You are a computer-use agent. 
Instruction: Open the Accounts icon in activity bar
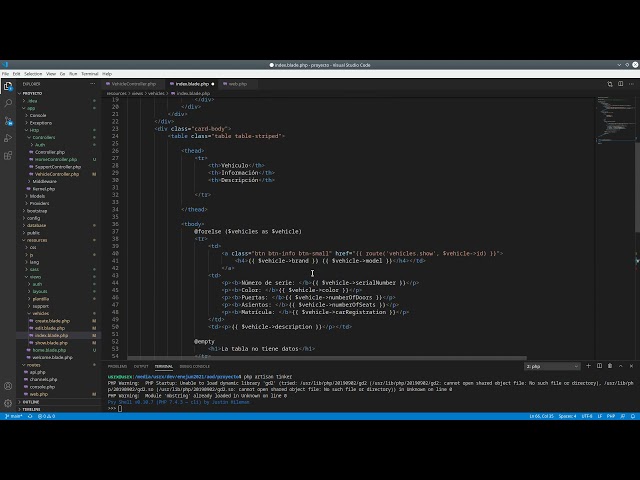click(8, 387)
